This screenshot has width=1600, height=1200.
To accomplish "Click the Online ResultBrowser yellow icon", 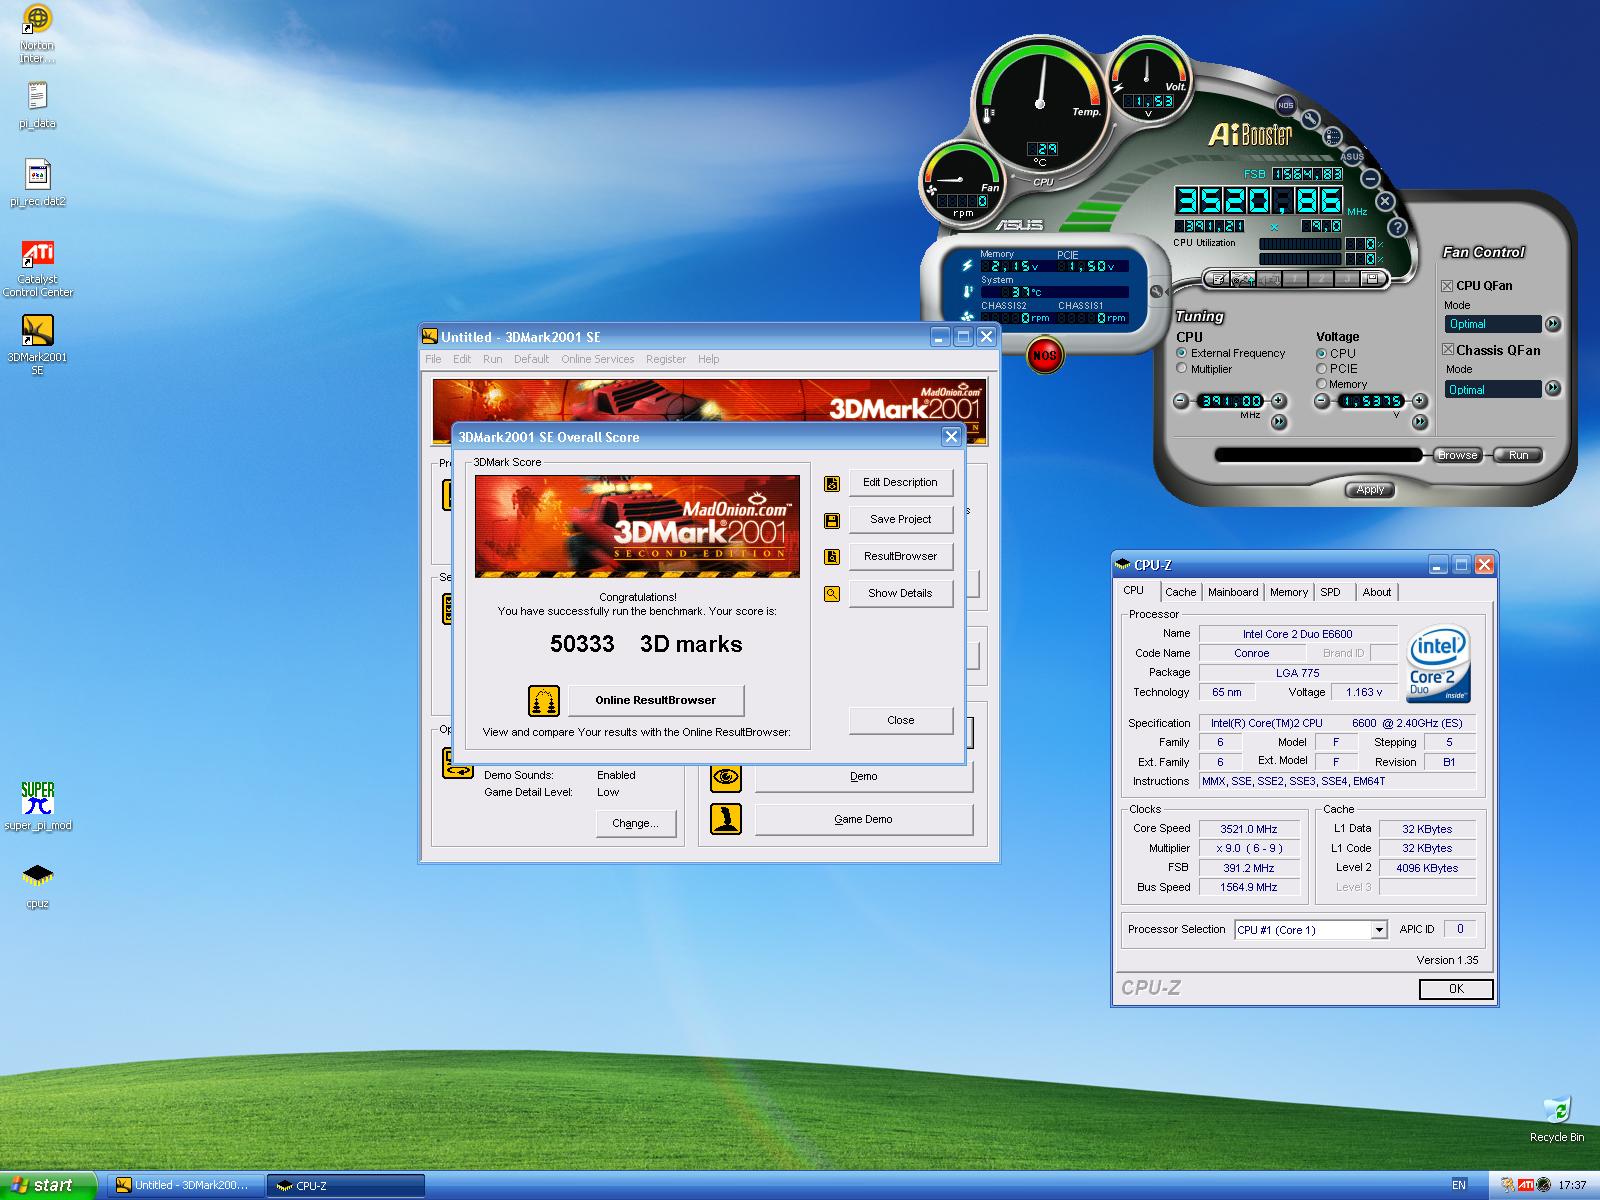I will point(544,700).
